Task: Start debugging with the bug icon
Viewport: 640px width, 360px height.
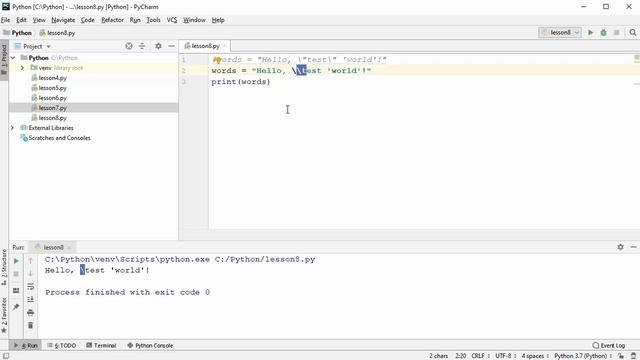Action: coord(603,32)
